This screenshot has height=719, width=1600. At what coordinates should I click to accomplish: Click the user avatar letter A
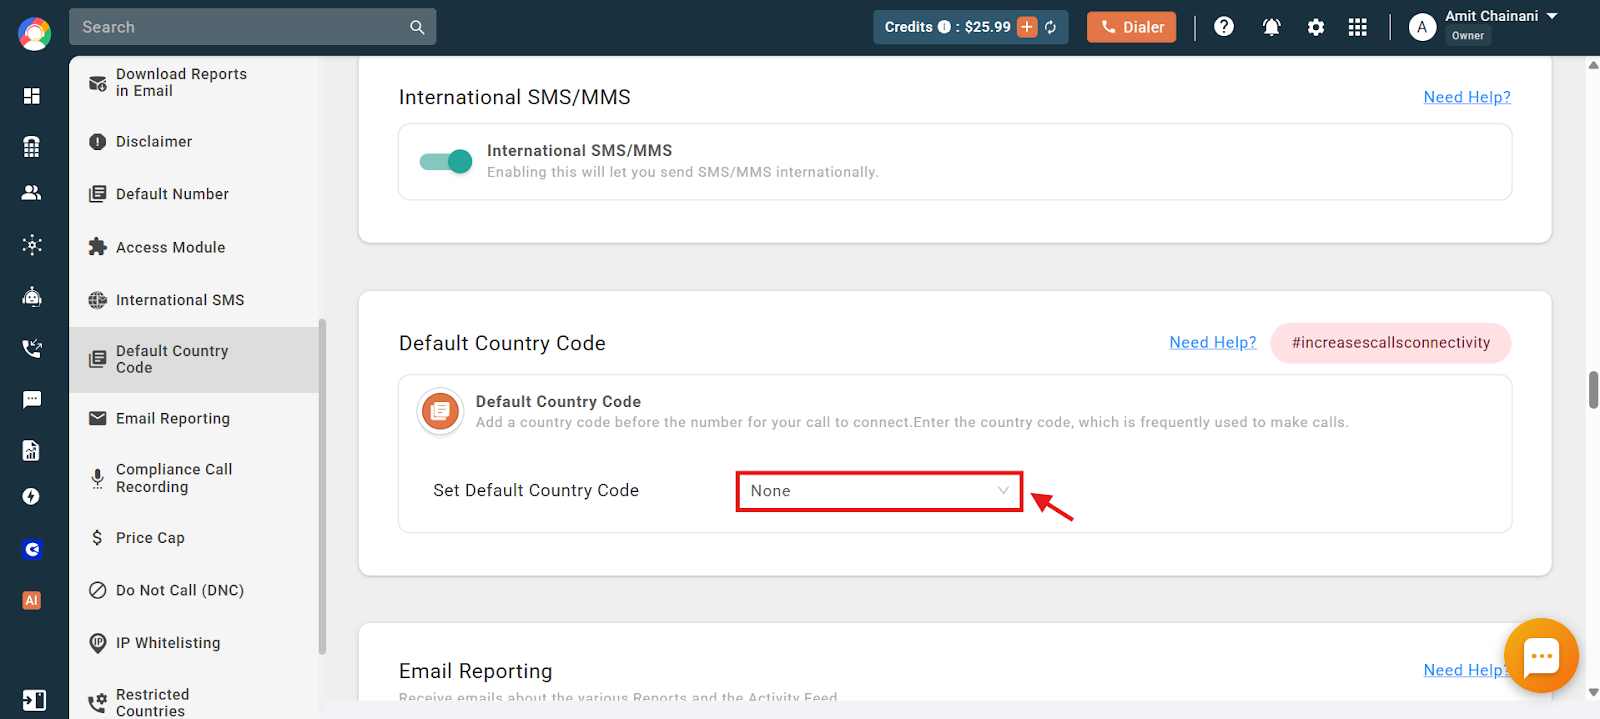pyautogui.click(x=1422, y=28)
